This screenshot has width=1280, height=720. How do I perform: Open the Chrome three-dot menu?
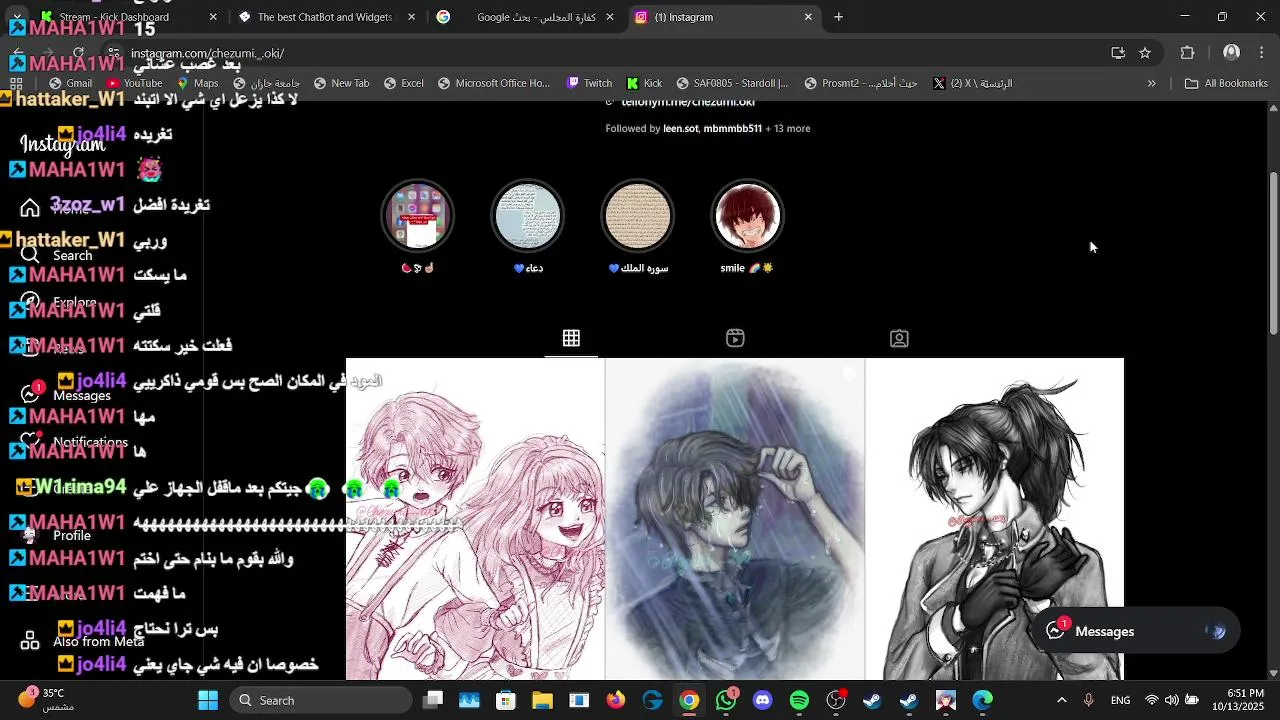tap(1262, 53)
